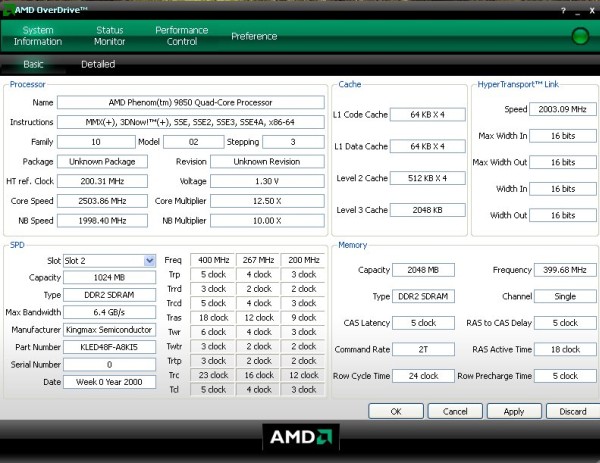
Task: Click the Manufacturer Kingmax Semiconductor value
Action: (109, 329)
